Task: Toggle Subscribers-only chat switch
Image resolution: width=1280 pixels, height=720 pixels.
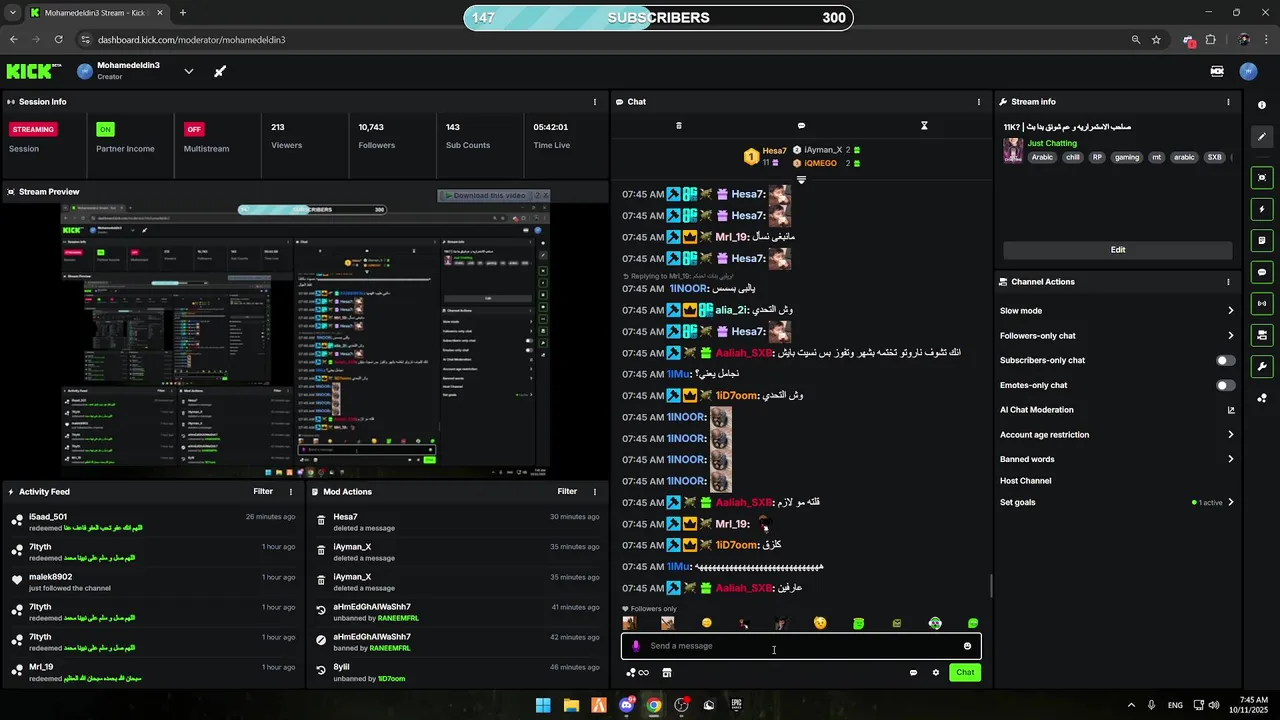Action: 1225,360
